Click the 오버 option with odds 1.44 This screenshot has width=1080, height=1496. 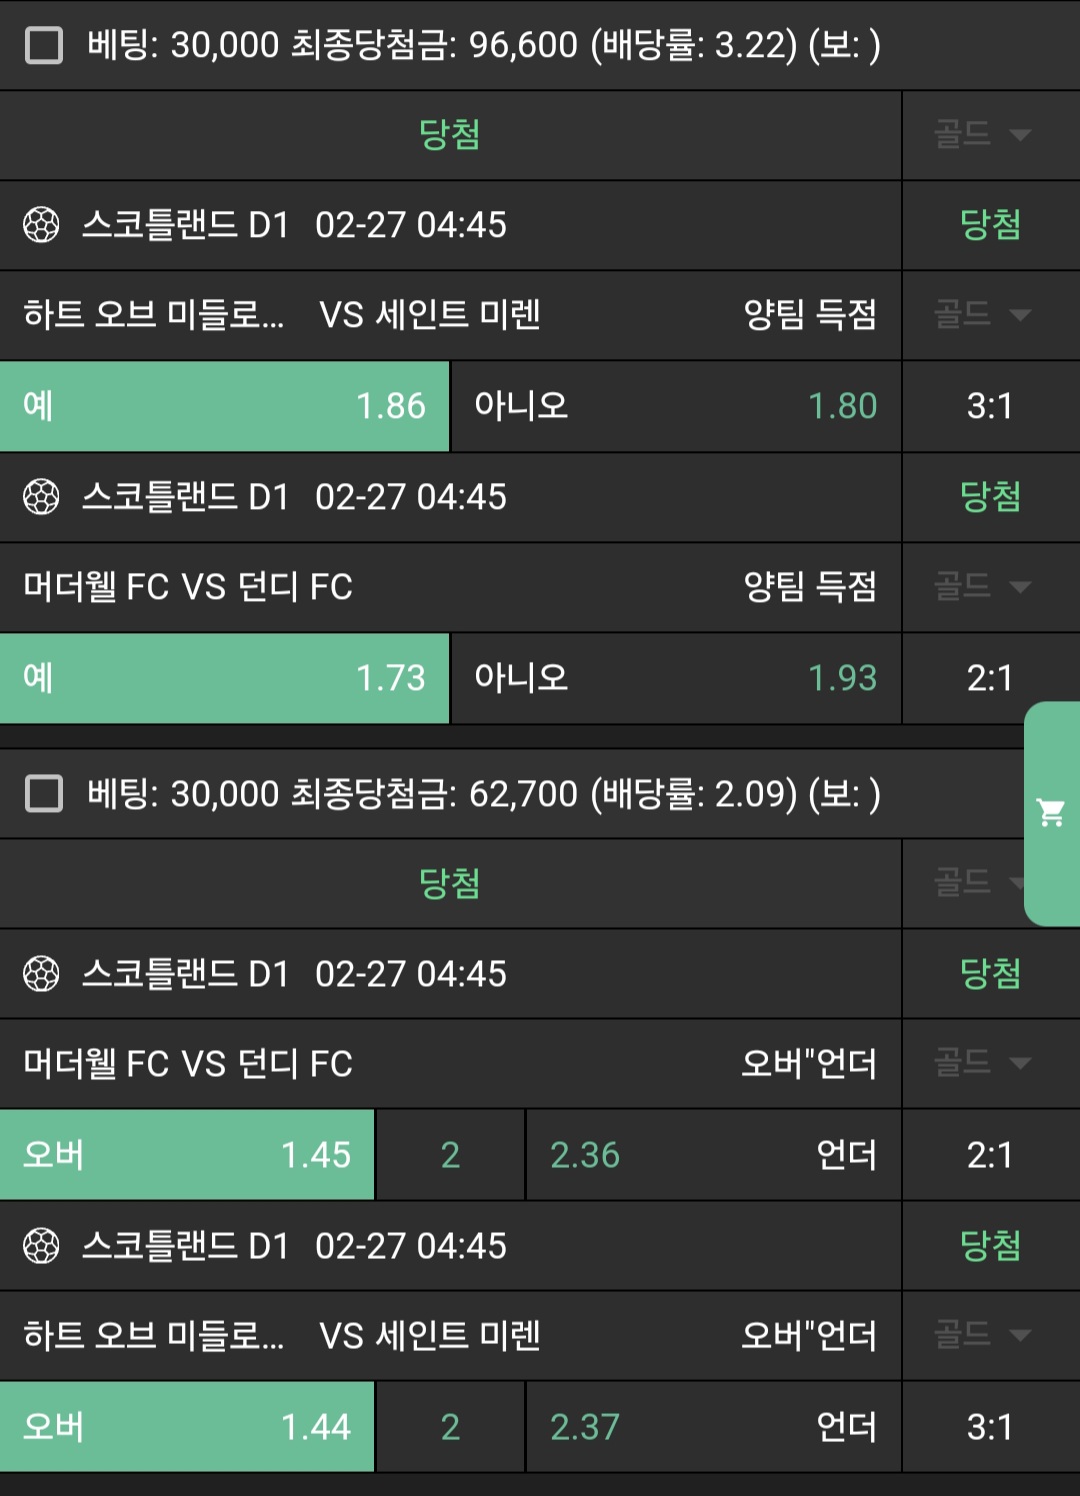click(x=187, y=1427)
